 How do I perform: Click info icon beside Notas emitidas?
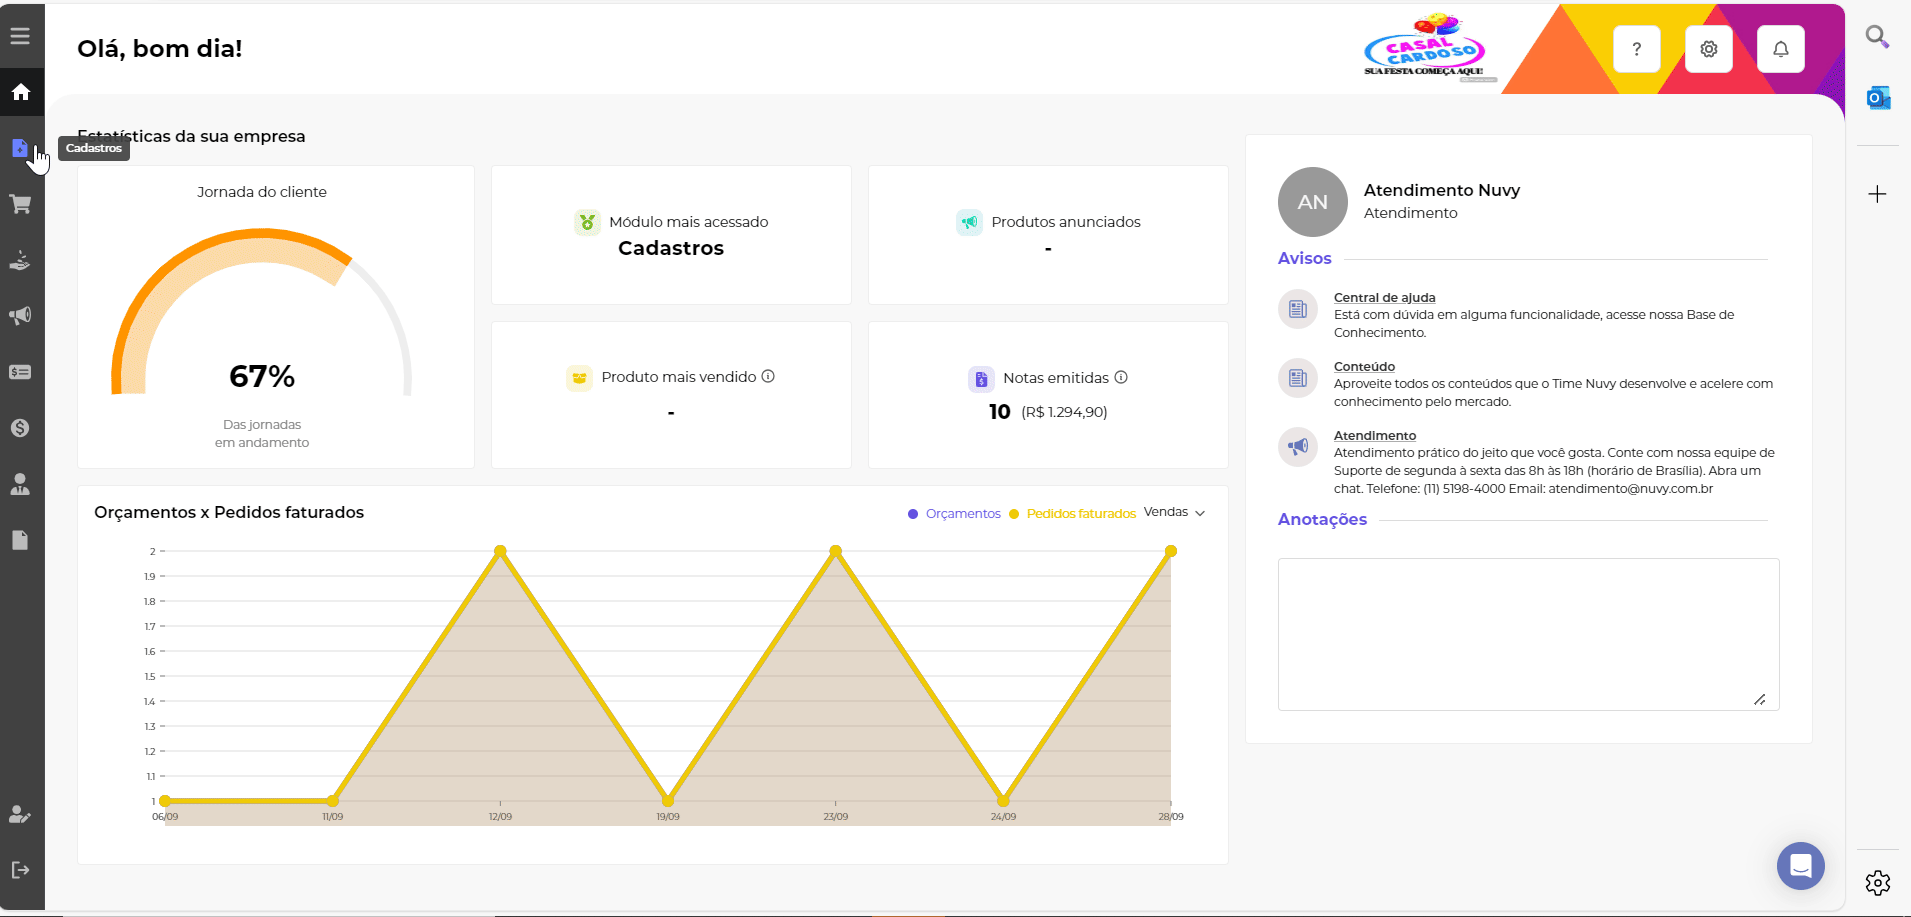pyautogui.click(x=1121, y=377)
